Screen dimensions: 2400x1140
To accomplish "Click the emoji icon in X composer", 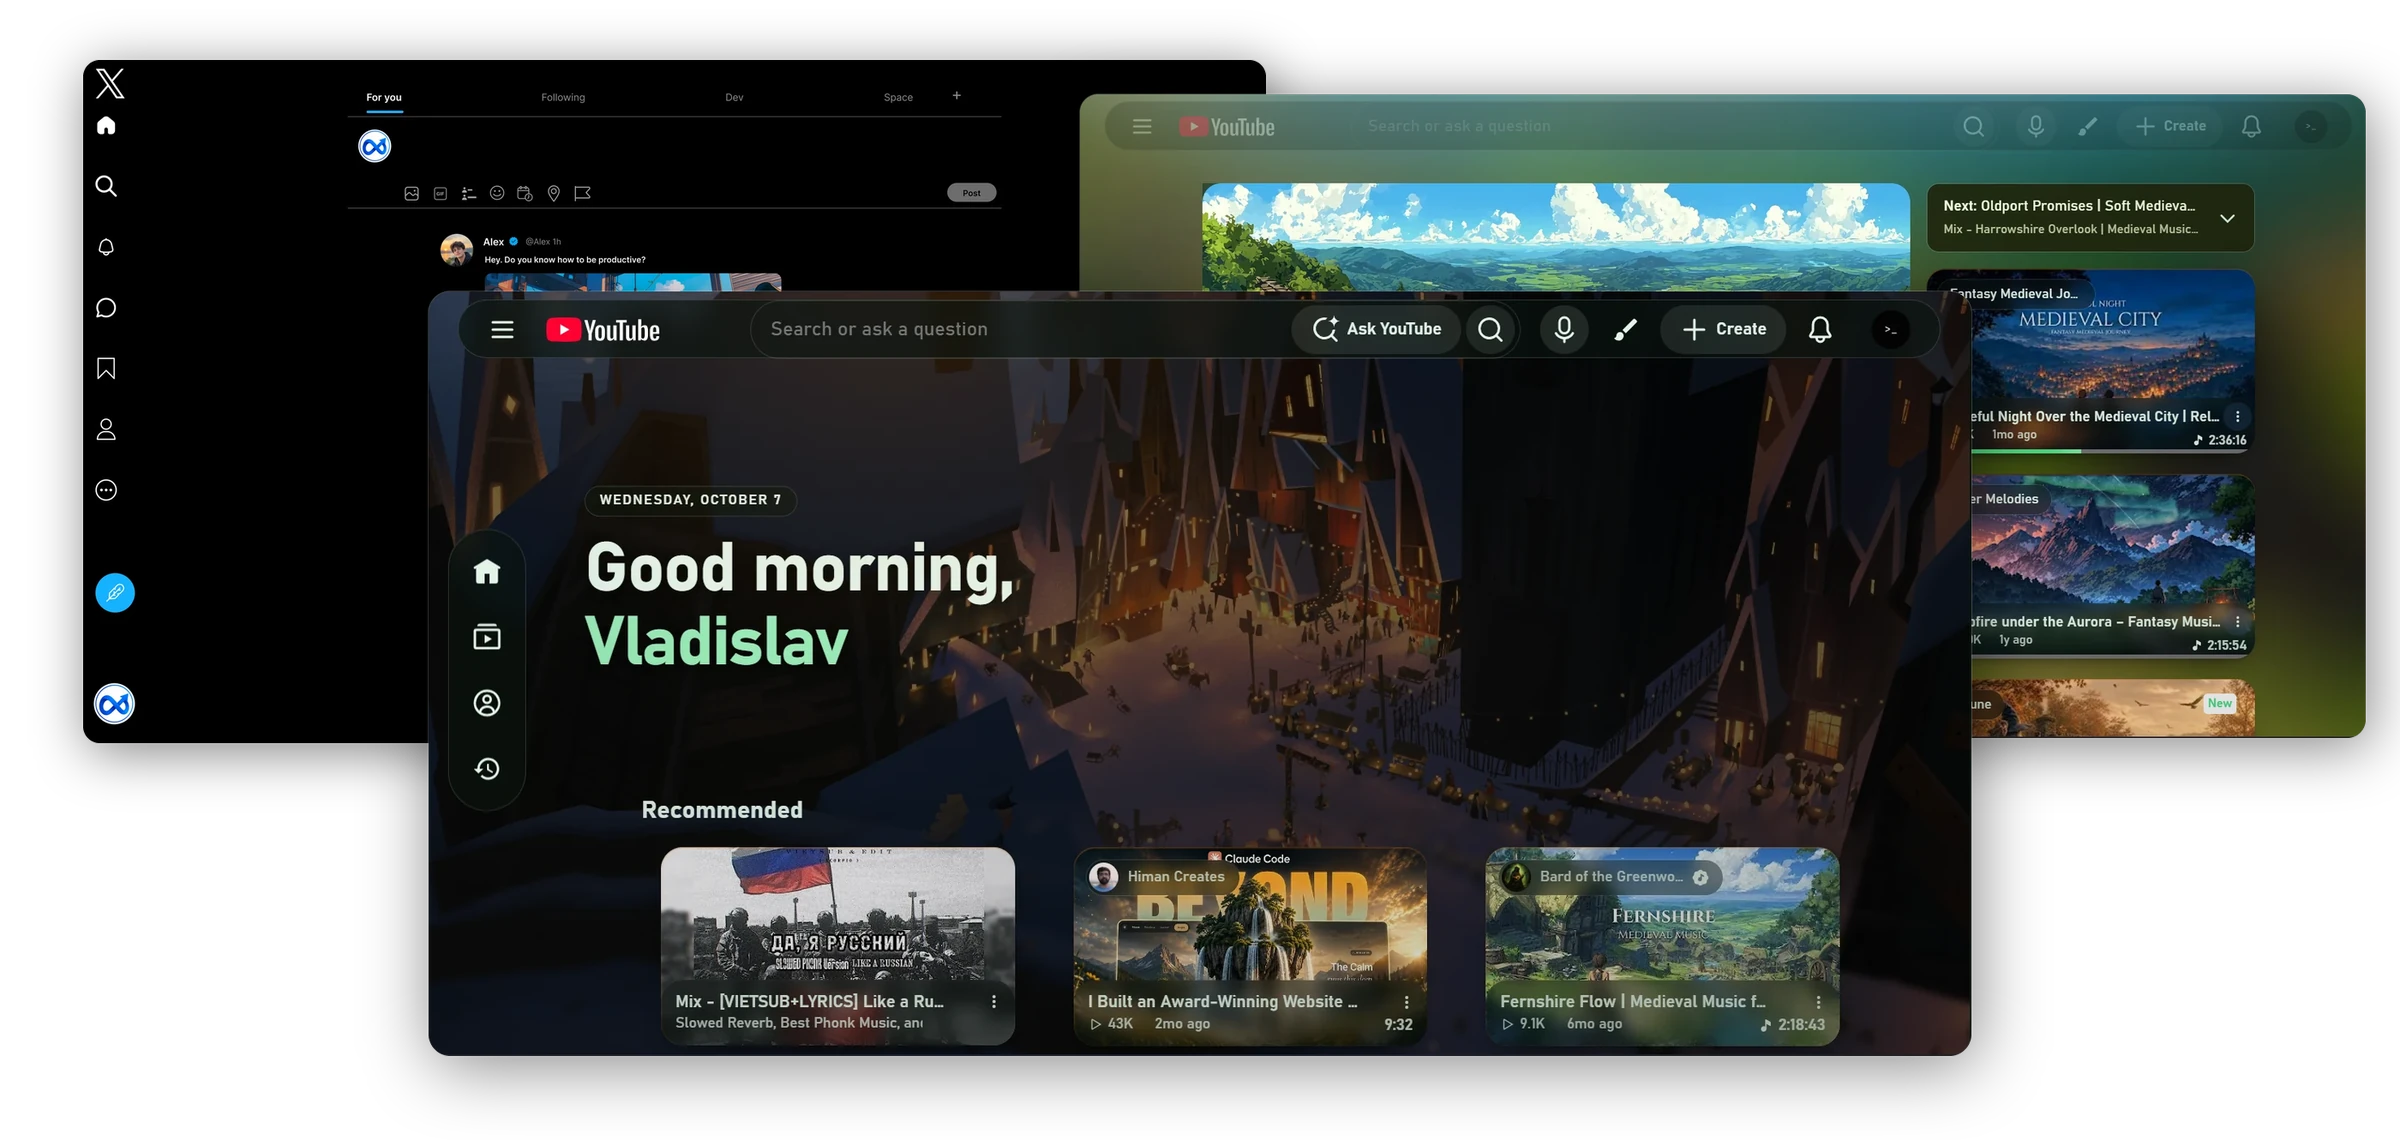I will tap(497, 193).
